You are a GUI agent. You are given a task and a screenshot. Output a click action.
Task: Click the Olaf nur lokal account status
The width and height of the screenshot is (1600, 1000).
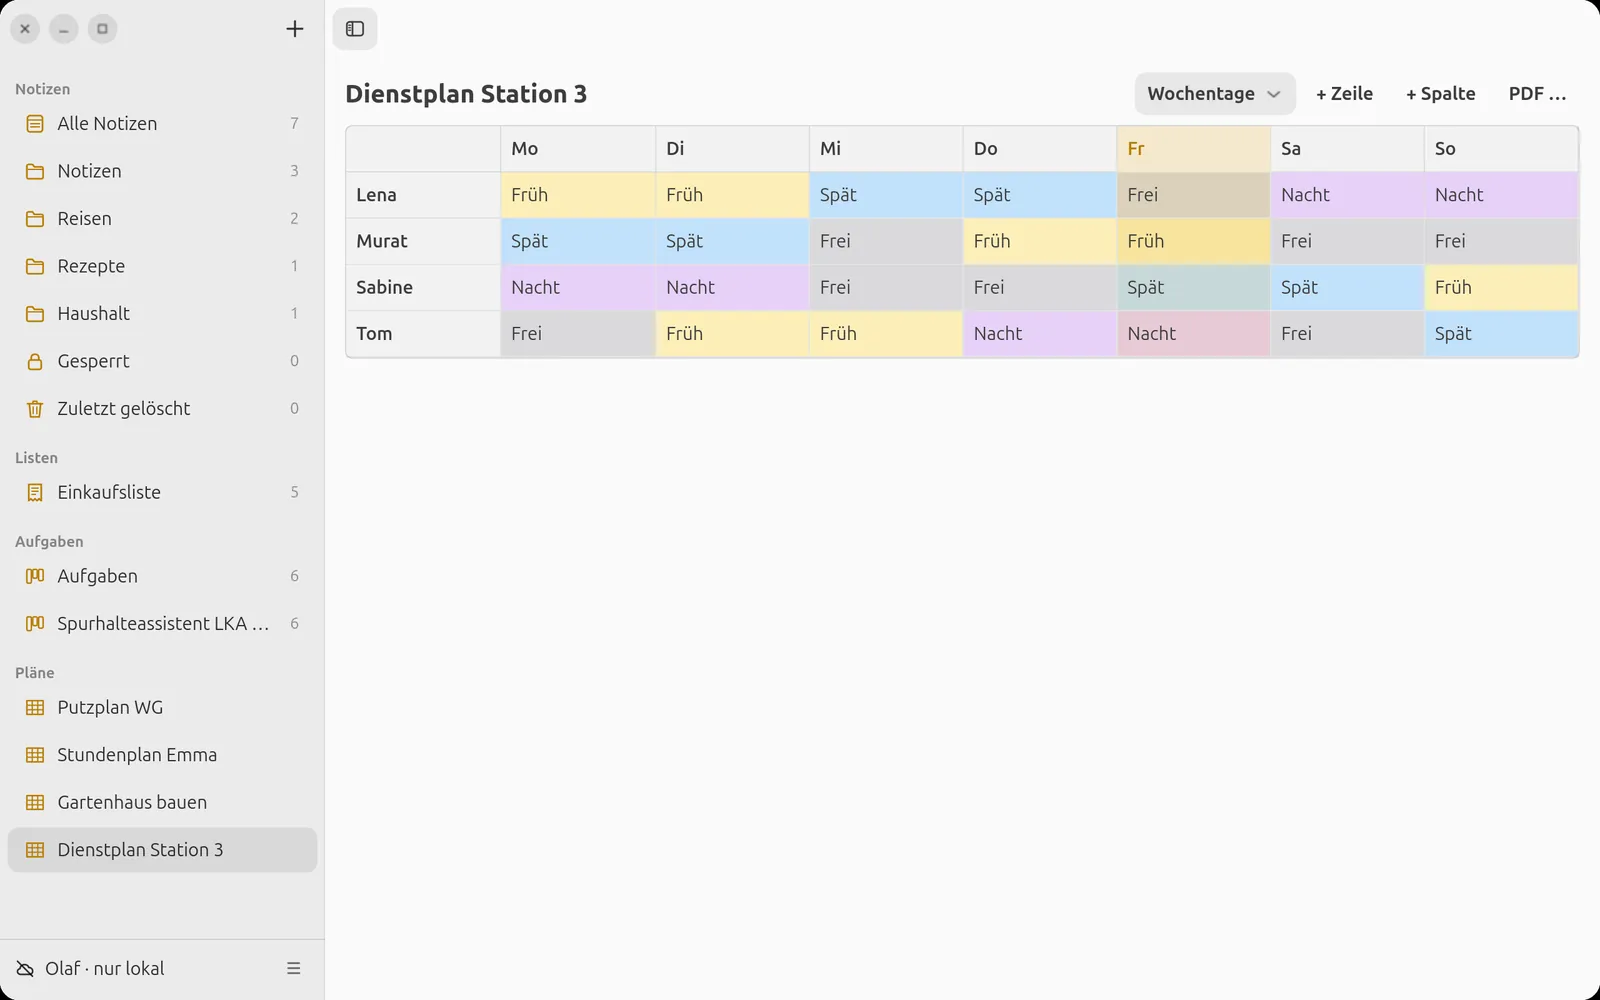(x=90, y=968)
